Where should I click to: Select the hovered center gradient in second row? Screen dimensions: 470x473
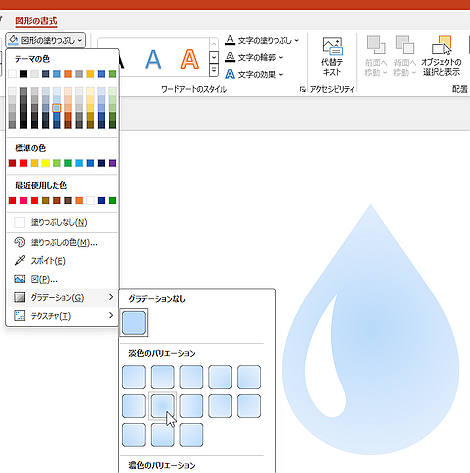click(162, 406)
